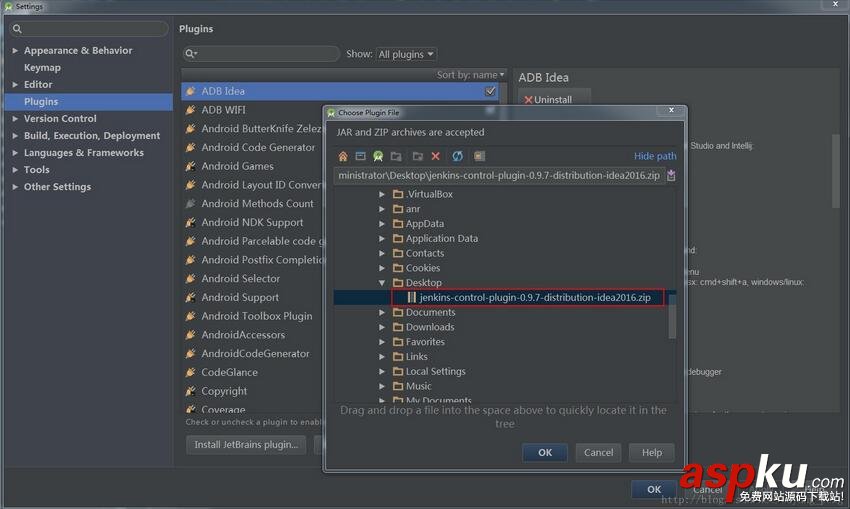Click the .VirtualBox folder icon

click(x=398, y=194)
